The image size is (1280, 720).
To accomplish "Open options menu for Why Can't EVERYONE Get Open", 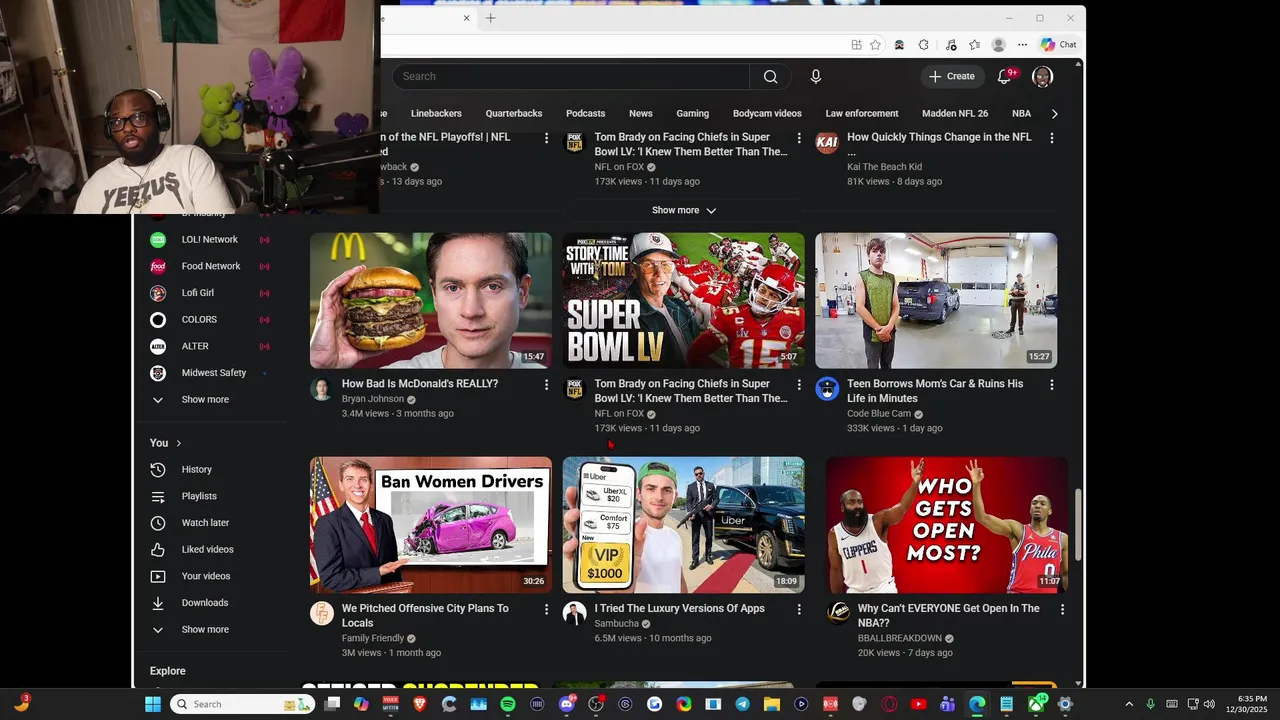I will pos(1062,609).
